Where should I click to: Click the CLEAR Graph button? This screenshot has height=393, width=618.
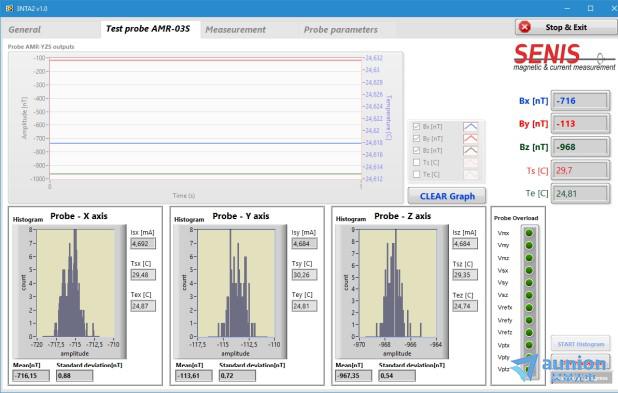click(447, 196)
